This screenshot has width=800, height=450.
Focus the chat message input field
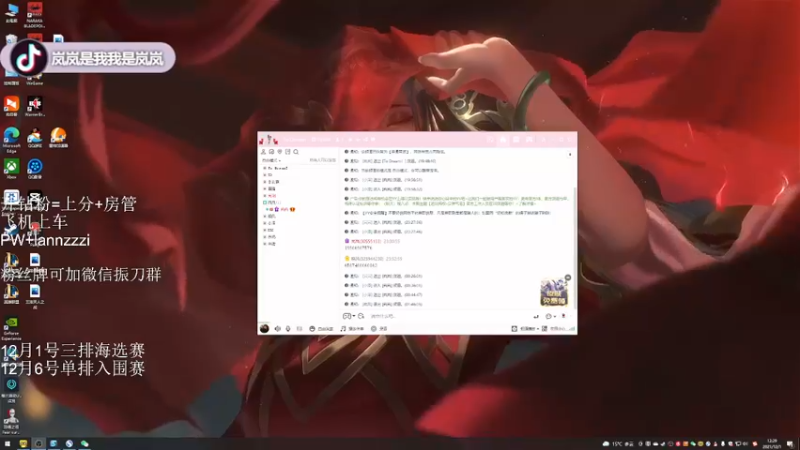click(449, 316)
